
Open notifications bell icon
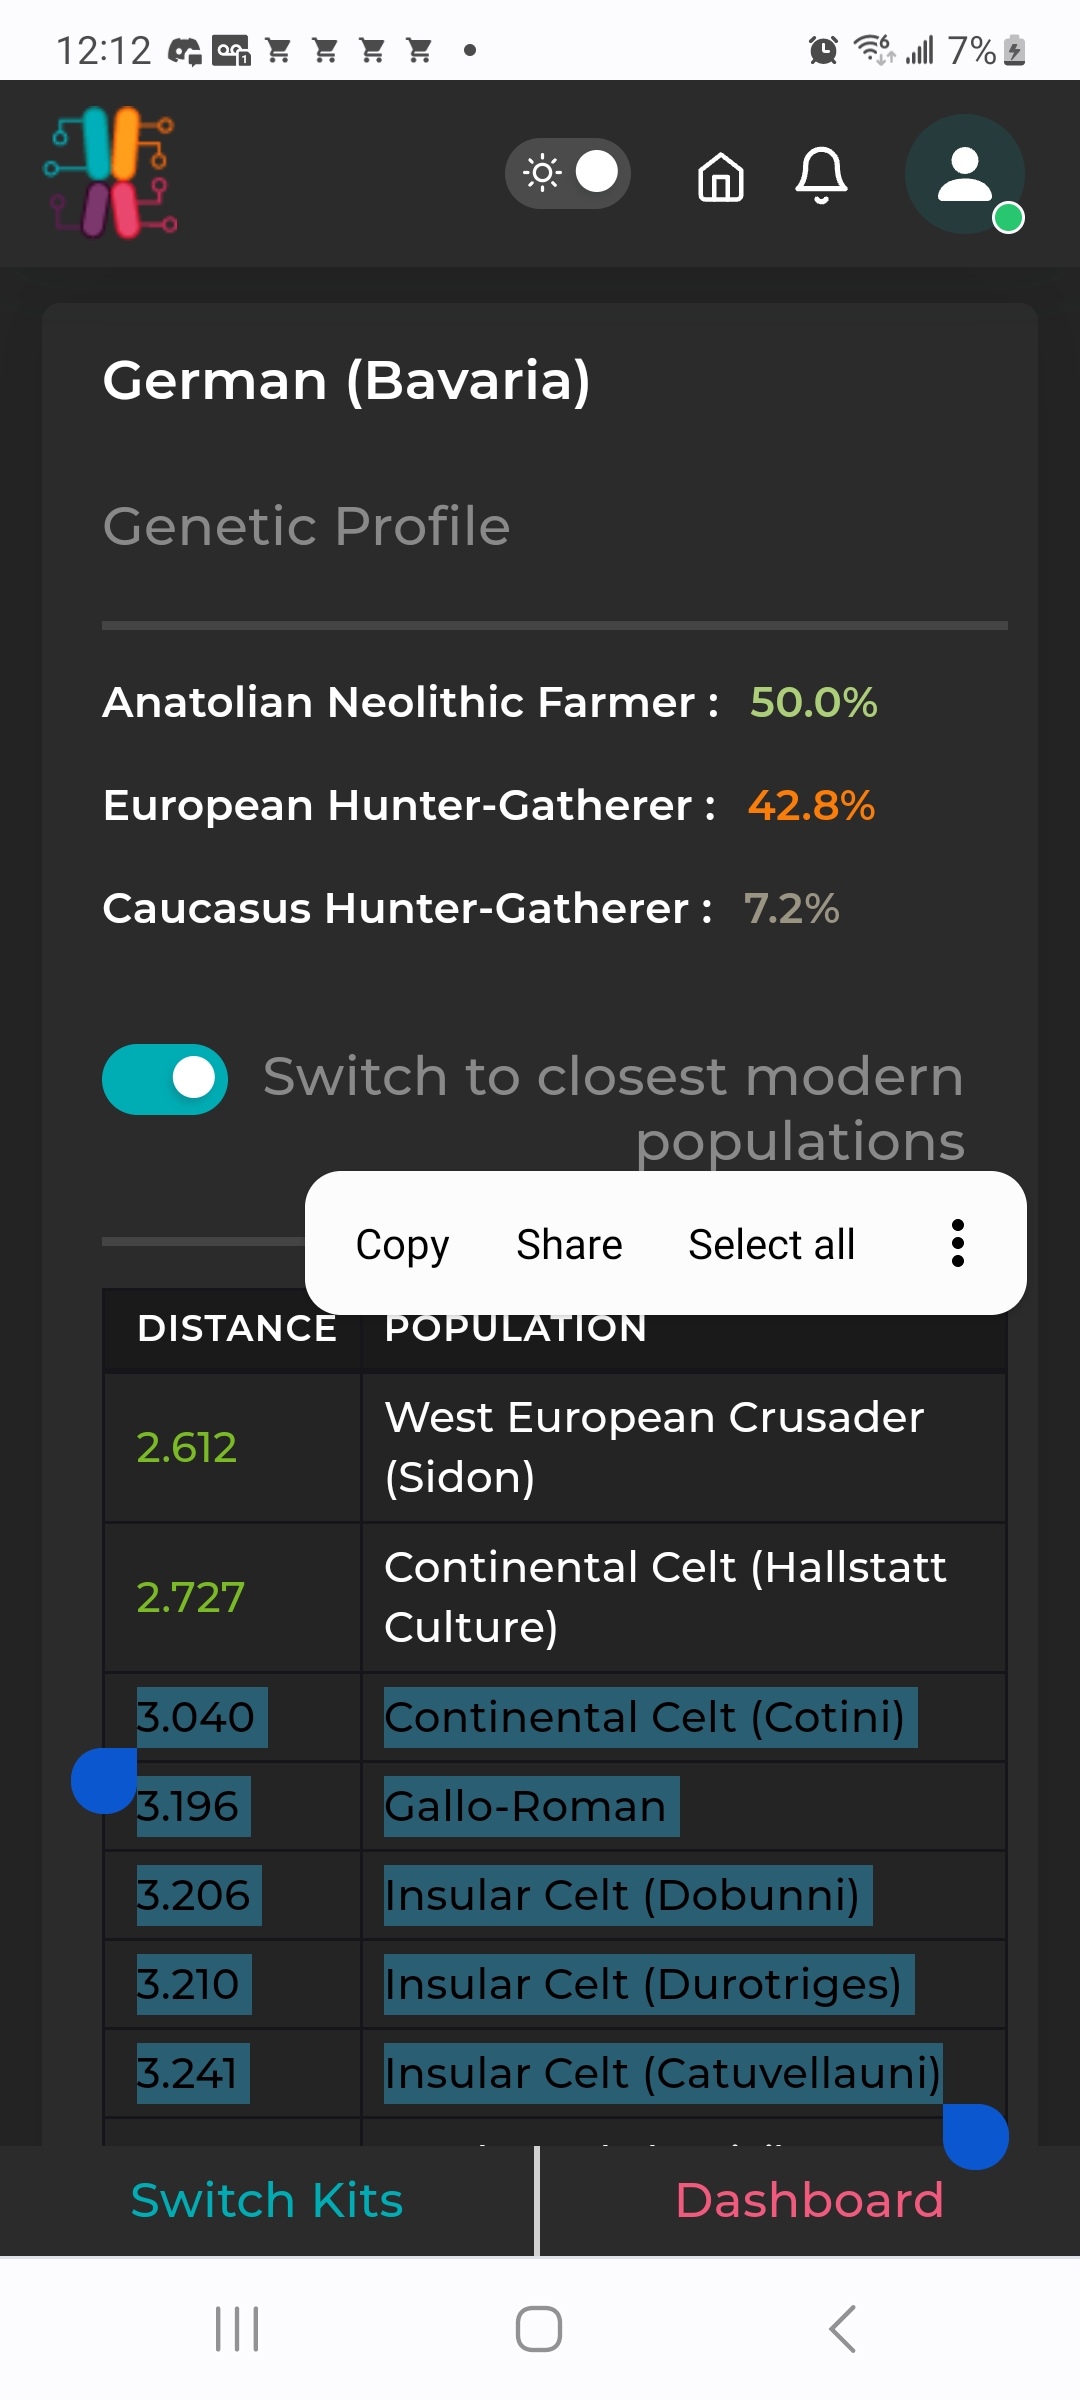pos(821,176)
